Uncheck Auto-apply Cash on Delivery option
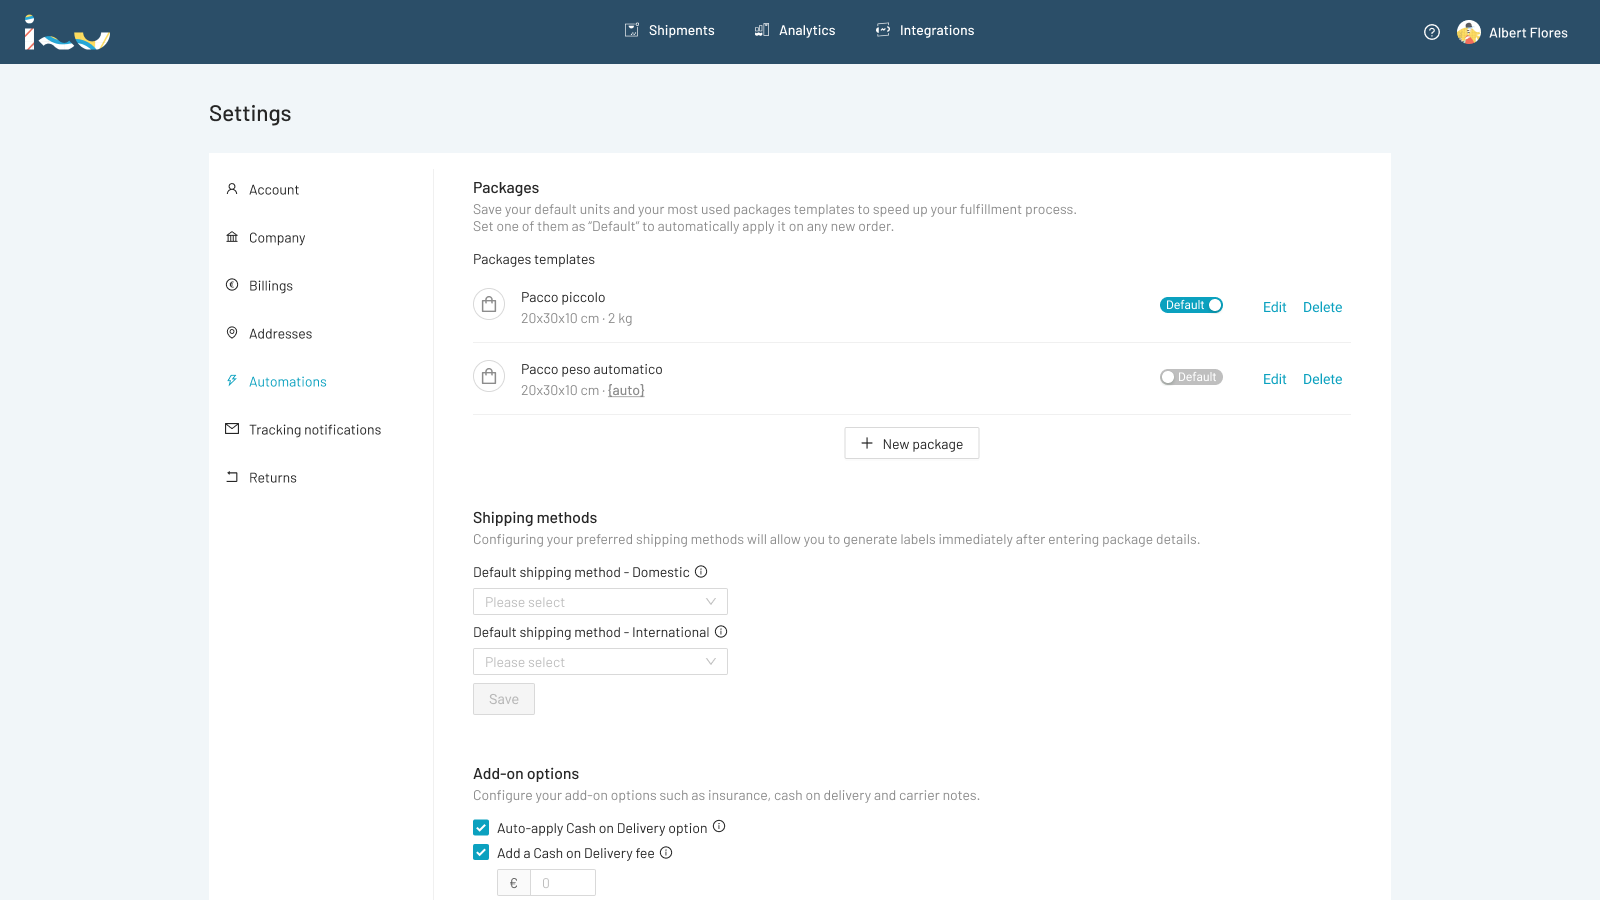Screen dimensions: 1600x900 click(481, 828)
